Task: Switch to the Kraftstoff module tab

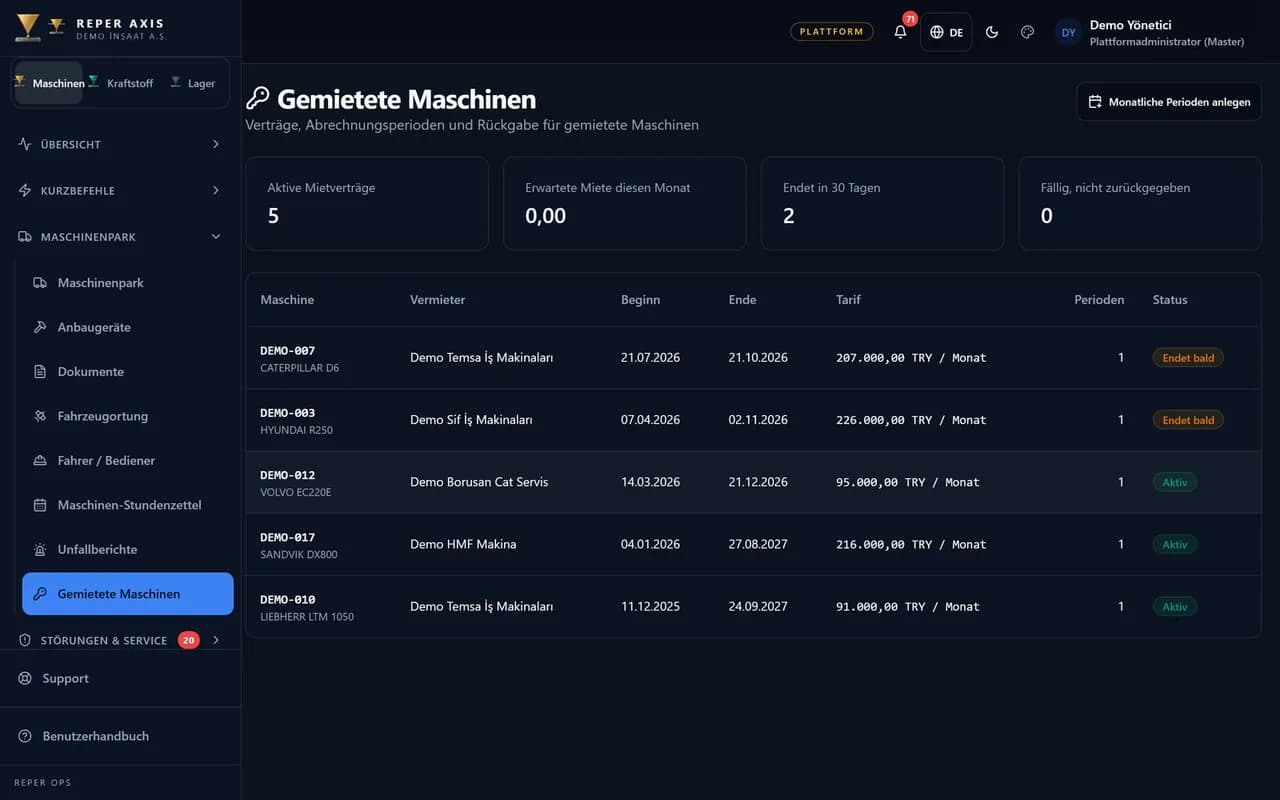Action: click(x=121, y=83)
